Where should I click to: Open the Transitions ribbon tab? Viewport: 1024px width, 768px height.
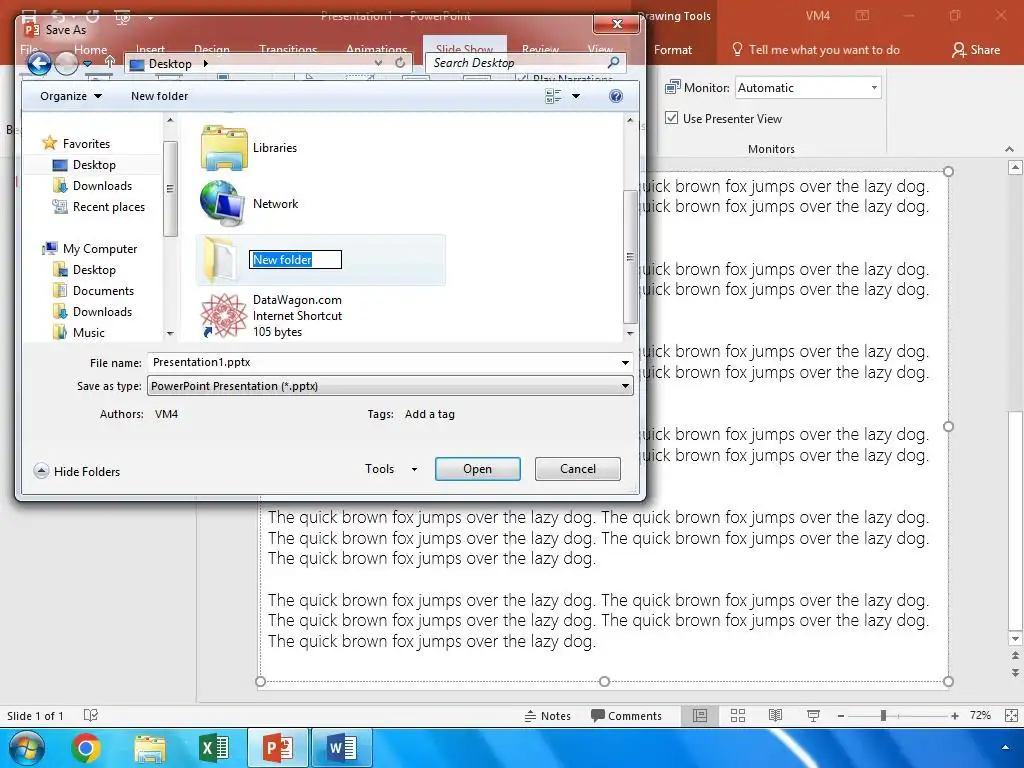click(288, 49)
